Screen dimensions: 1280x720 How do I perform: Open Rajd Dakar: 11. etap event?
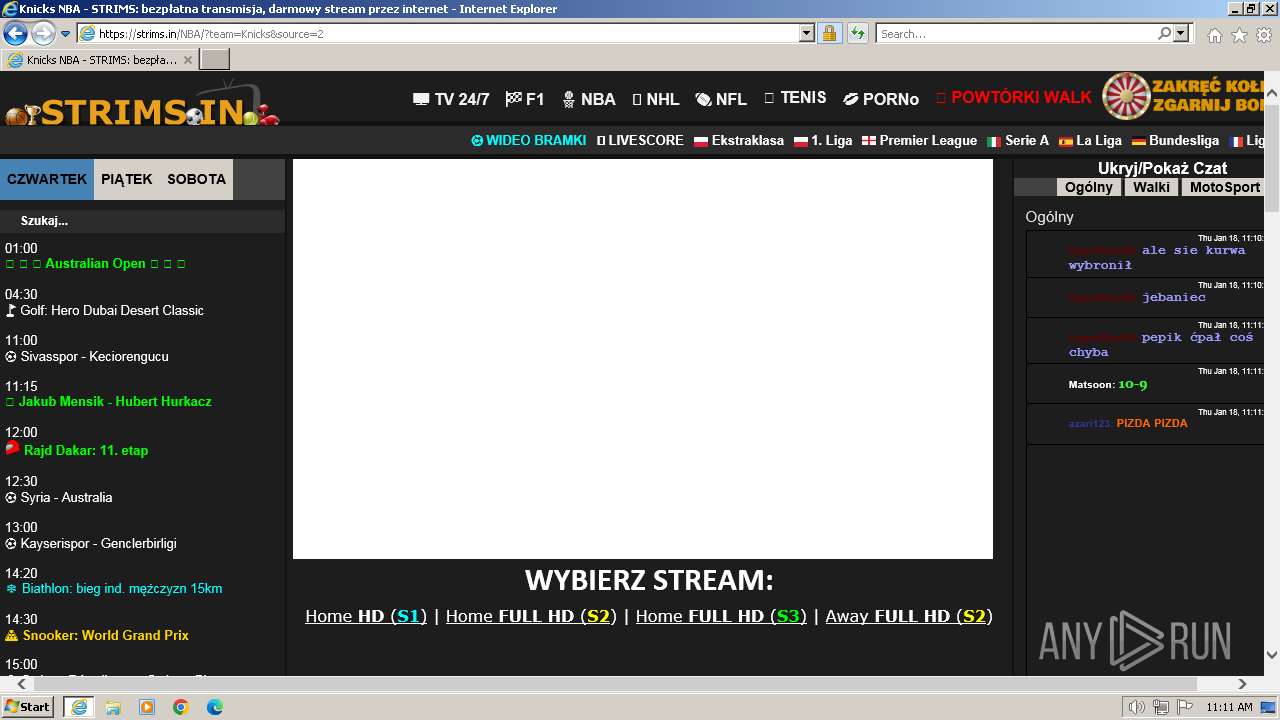click(x=77, y=450)
